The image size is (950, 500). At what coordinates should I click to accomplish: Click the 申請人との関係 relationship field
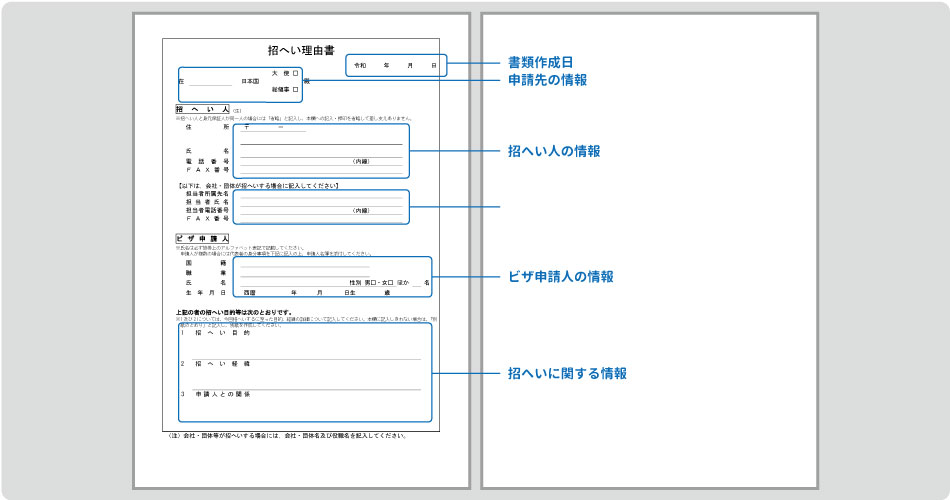point(300,406)
